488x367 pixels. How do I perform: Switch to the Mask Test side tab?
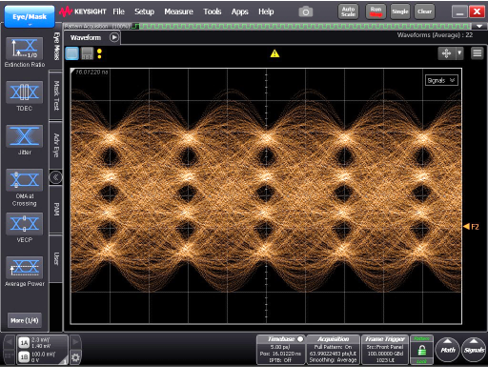[x=56, y=95]
